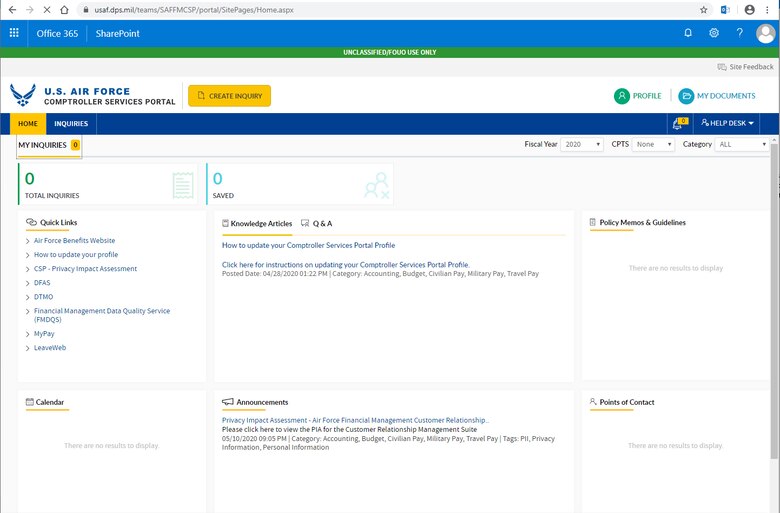Screen dimensions: 780x513
Task: Open the SharePoint settings gear
Action: (714, 33)
